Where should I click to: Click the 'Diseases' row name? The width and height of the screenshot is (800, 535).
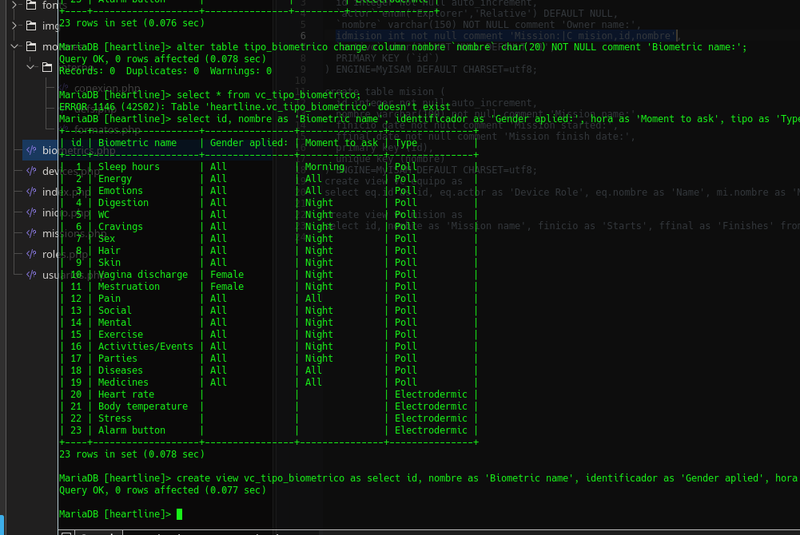click(120, 370)
